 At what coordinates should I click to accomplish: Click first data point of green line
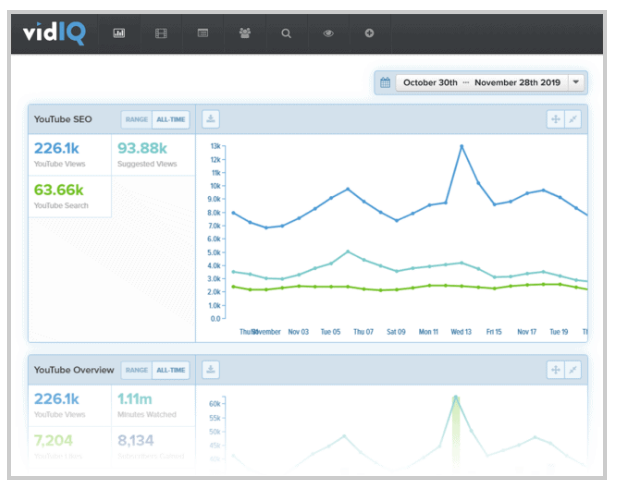pos(233,286)
